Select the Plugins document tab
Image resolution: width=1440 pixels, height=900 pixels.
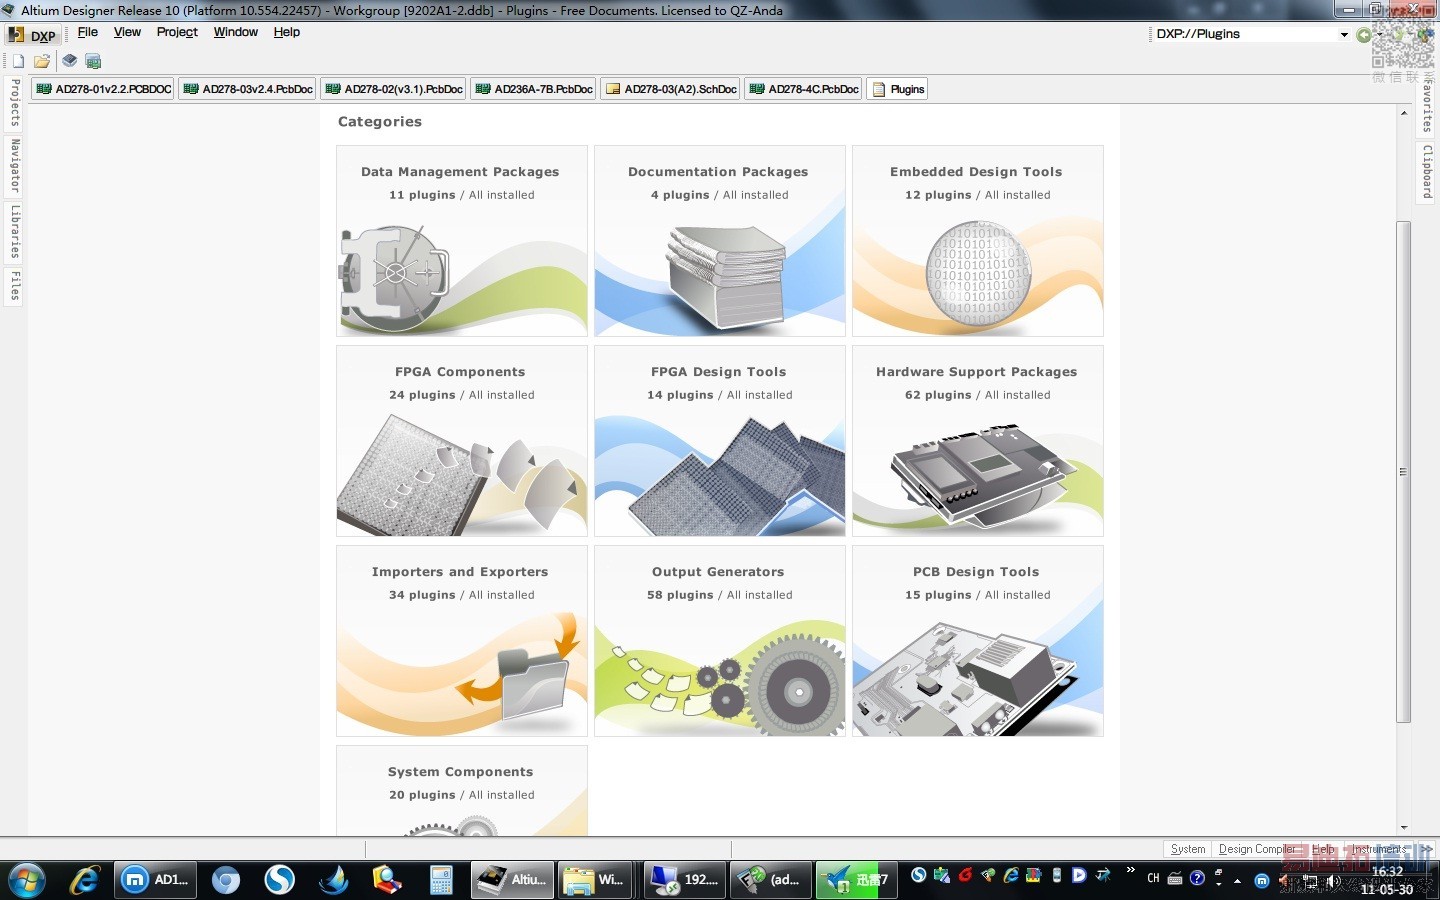pyautogui.click(x=898, y=89)
